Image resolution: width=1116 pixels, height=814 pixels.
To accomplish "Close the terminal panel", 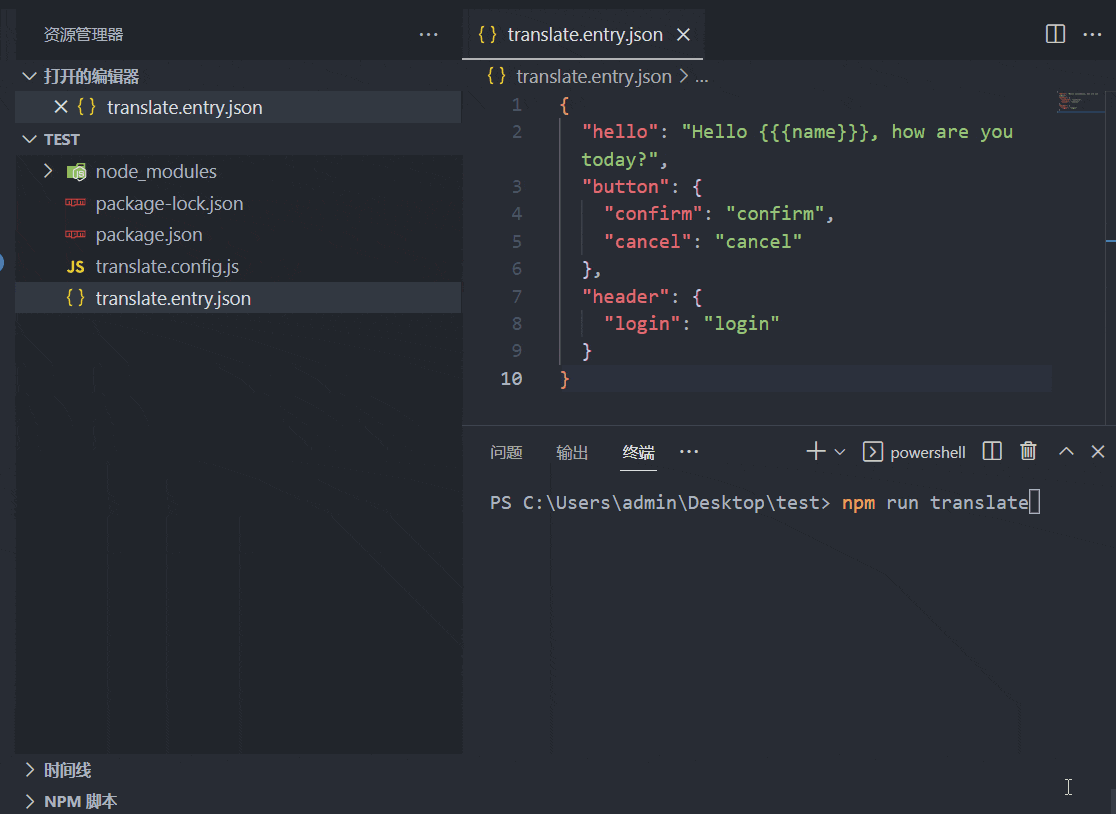I will point(1098,451).
